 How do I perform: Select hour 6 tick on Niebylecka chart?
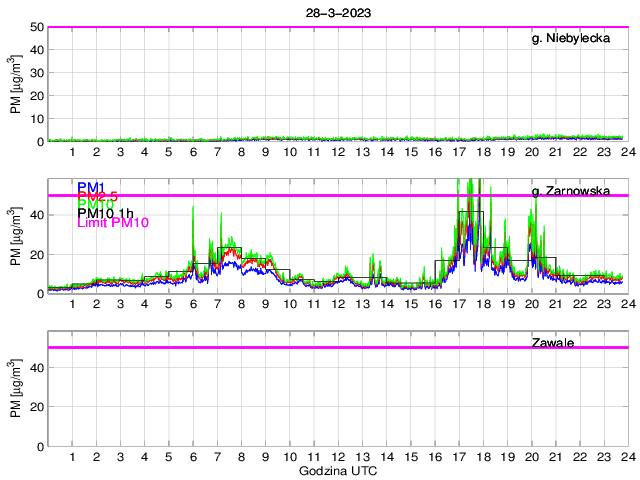tap(193, 152)
